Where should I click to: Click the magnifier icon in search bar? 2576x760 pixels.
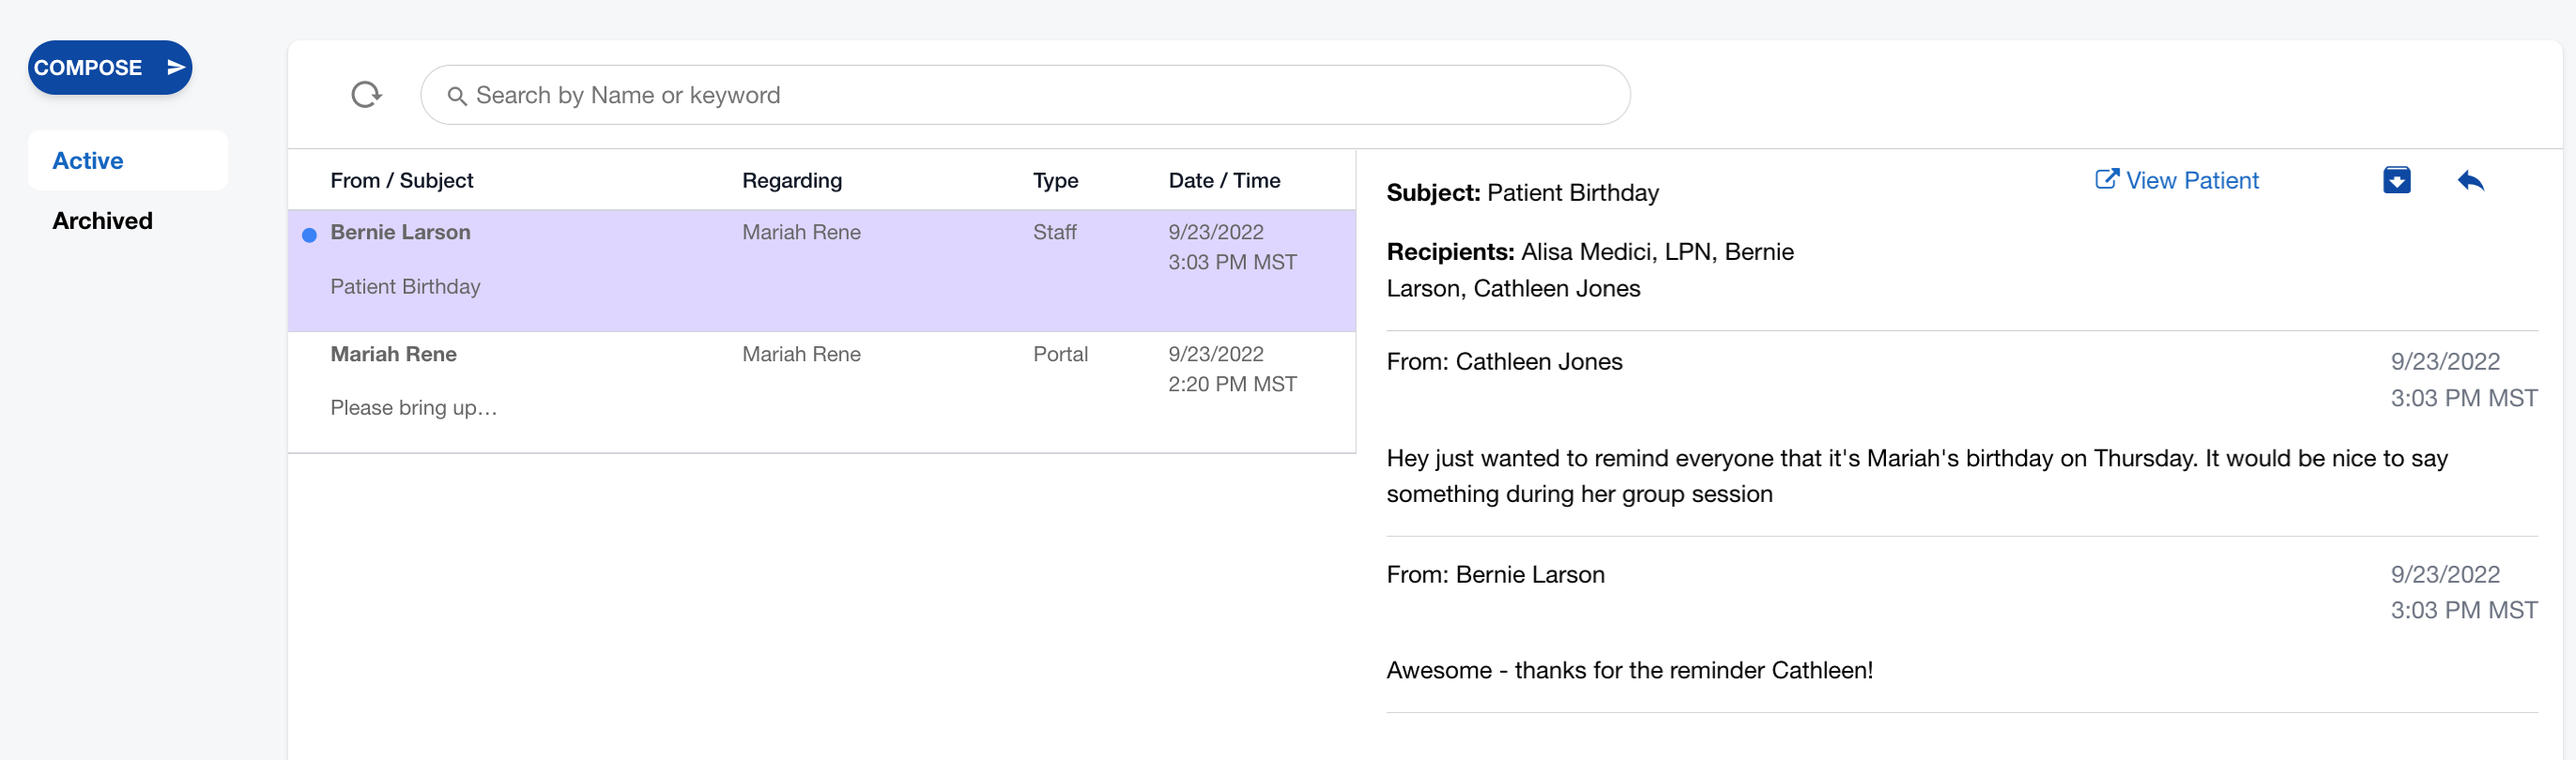click(457, 96)
